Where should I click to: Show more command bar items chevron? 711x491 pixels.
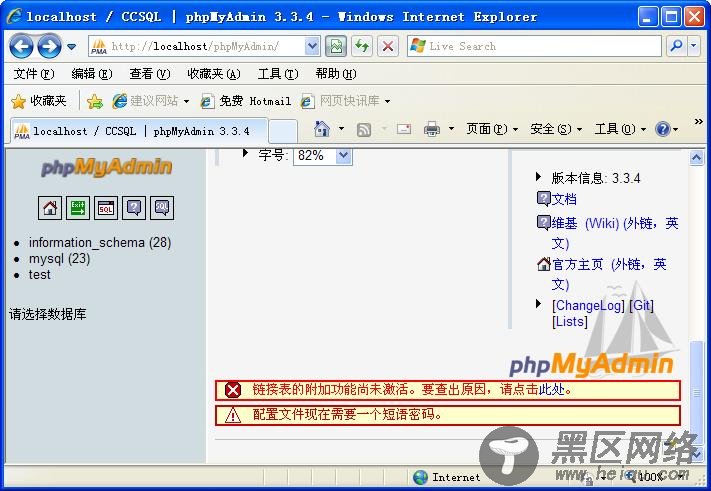point(698,122)
